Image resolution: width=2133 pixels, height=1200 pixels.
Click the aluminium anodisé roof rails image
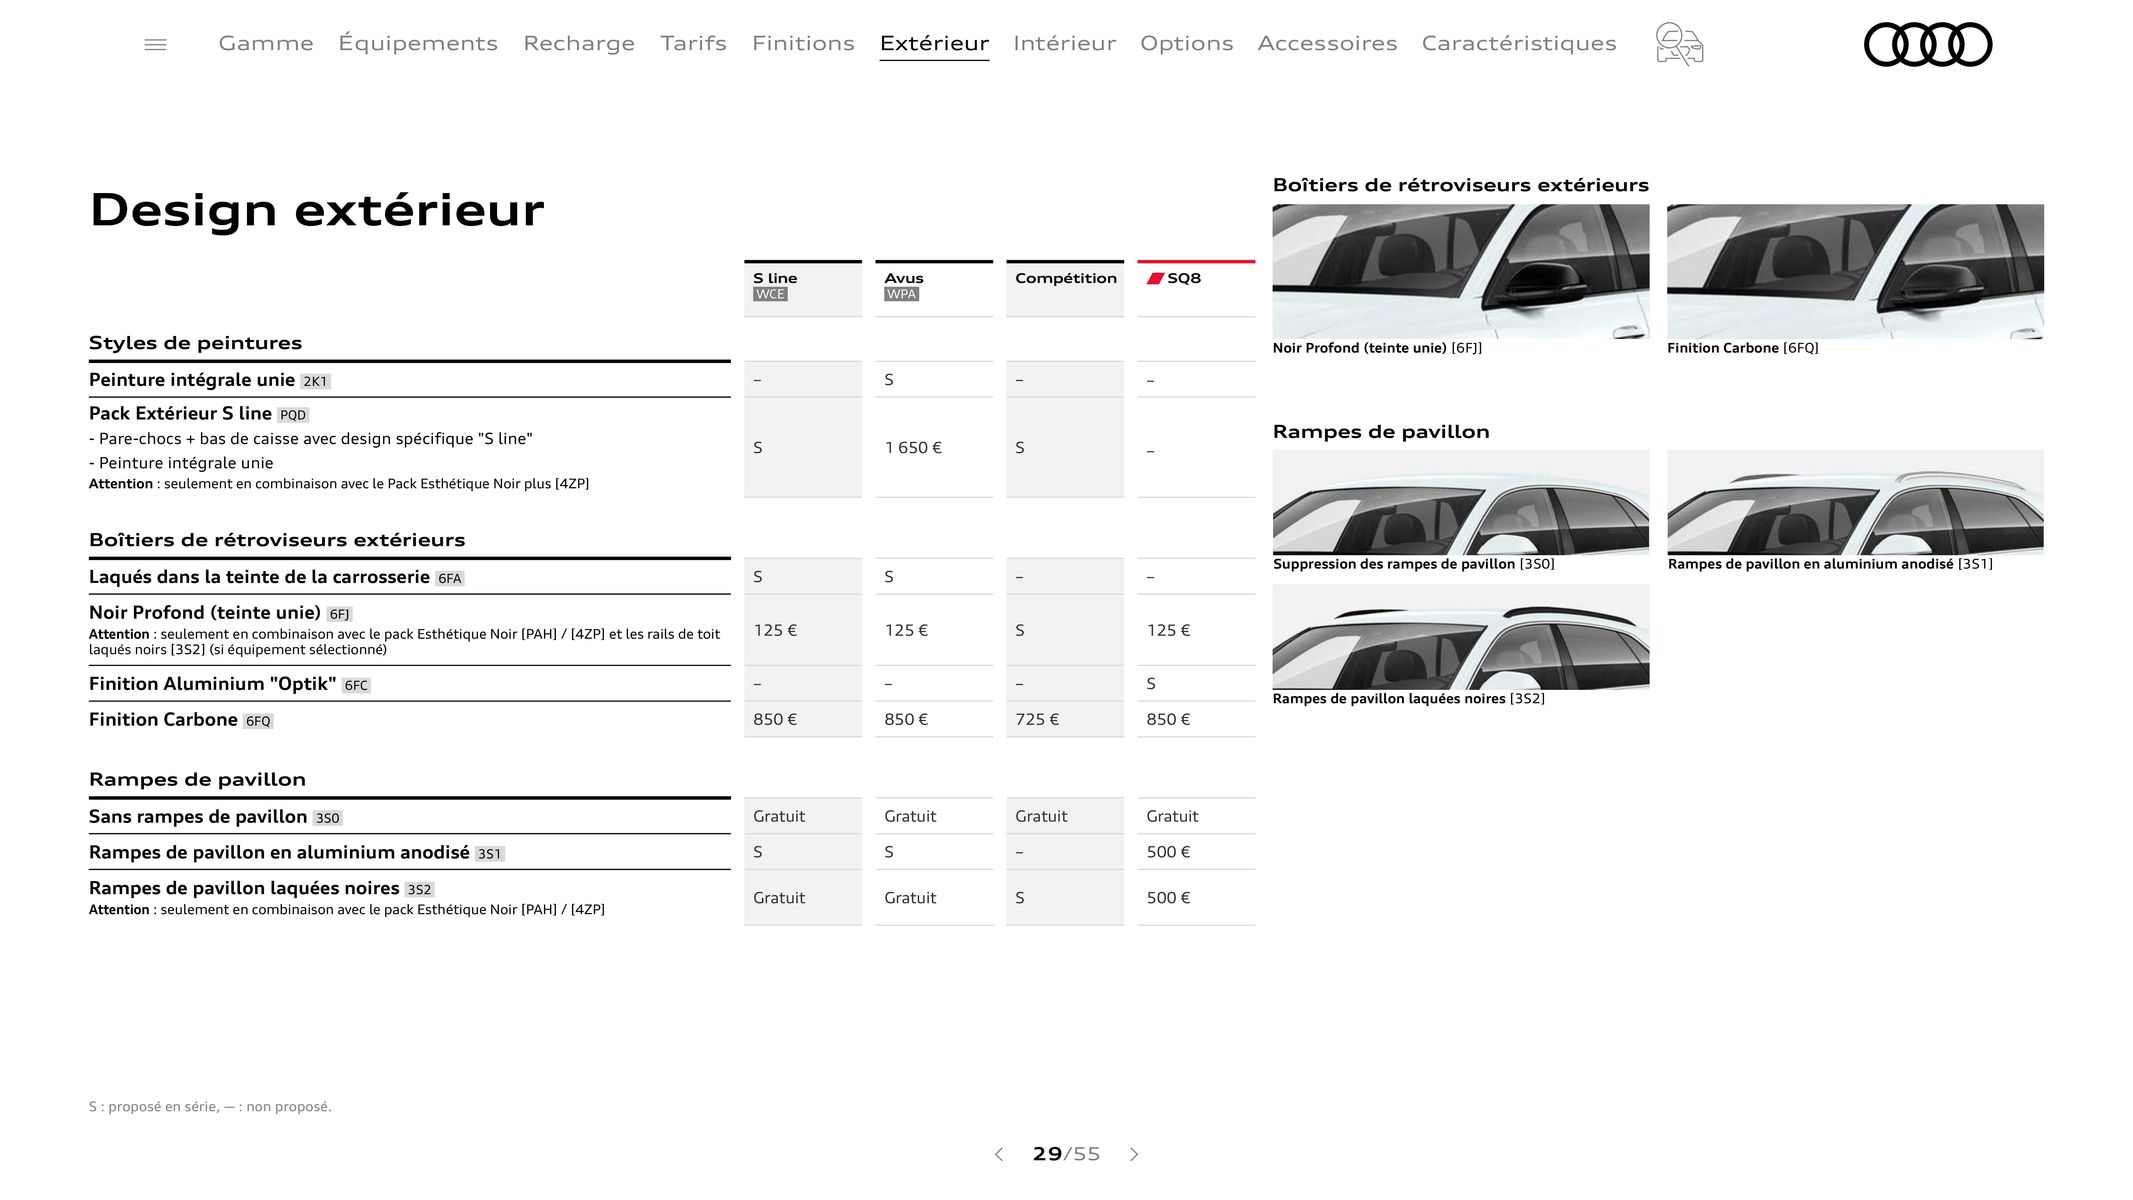point(1855,502)
